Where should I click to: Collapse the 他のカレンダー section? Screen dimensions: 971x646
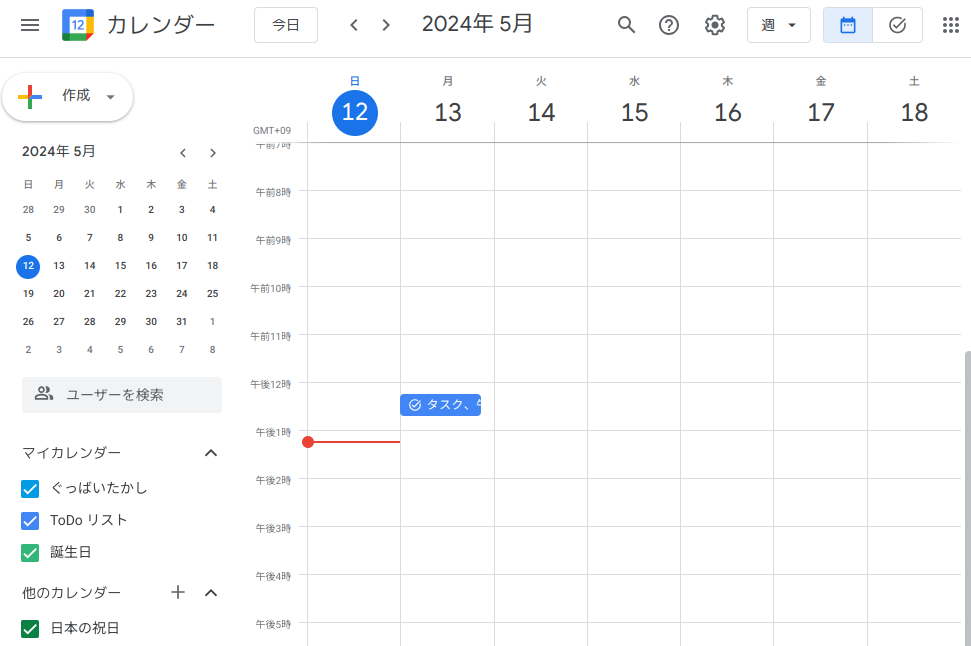click(211, 593)
